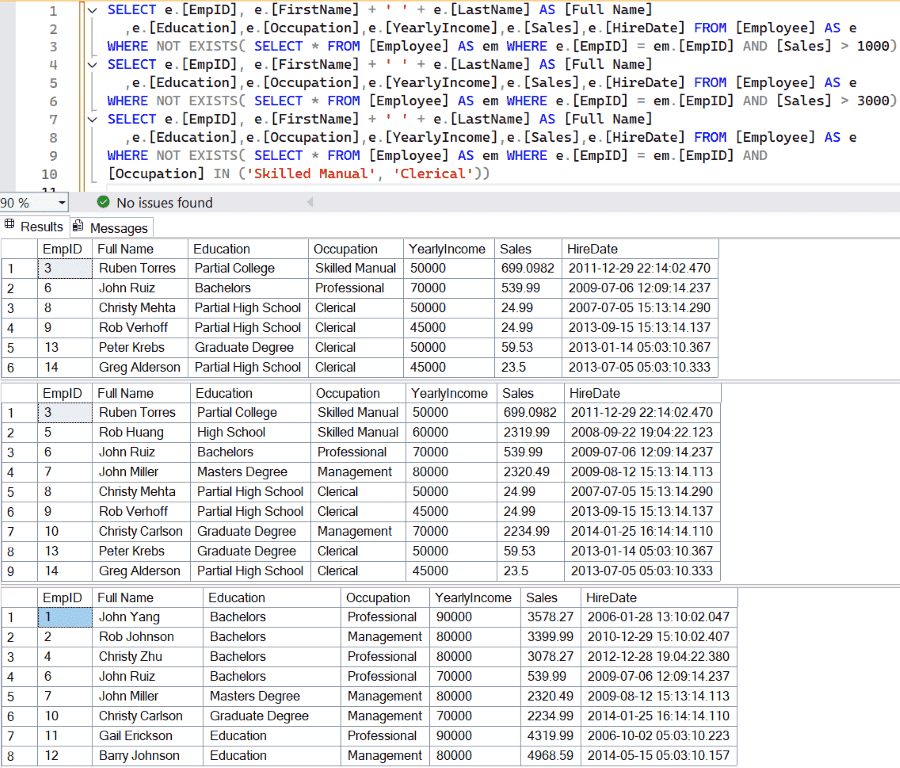Collapse the third SELECT statement outline chevron
Image resolution: width=900 pixels, height=768 pixels.
click(x=90, y=118)
